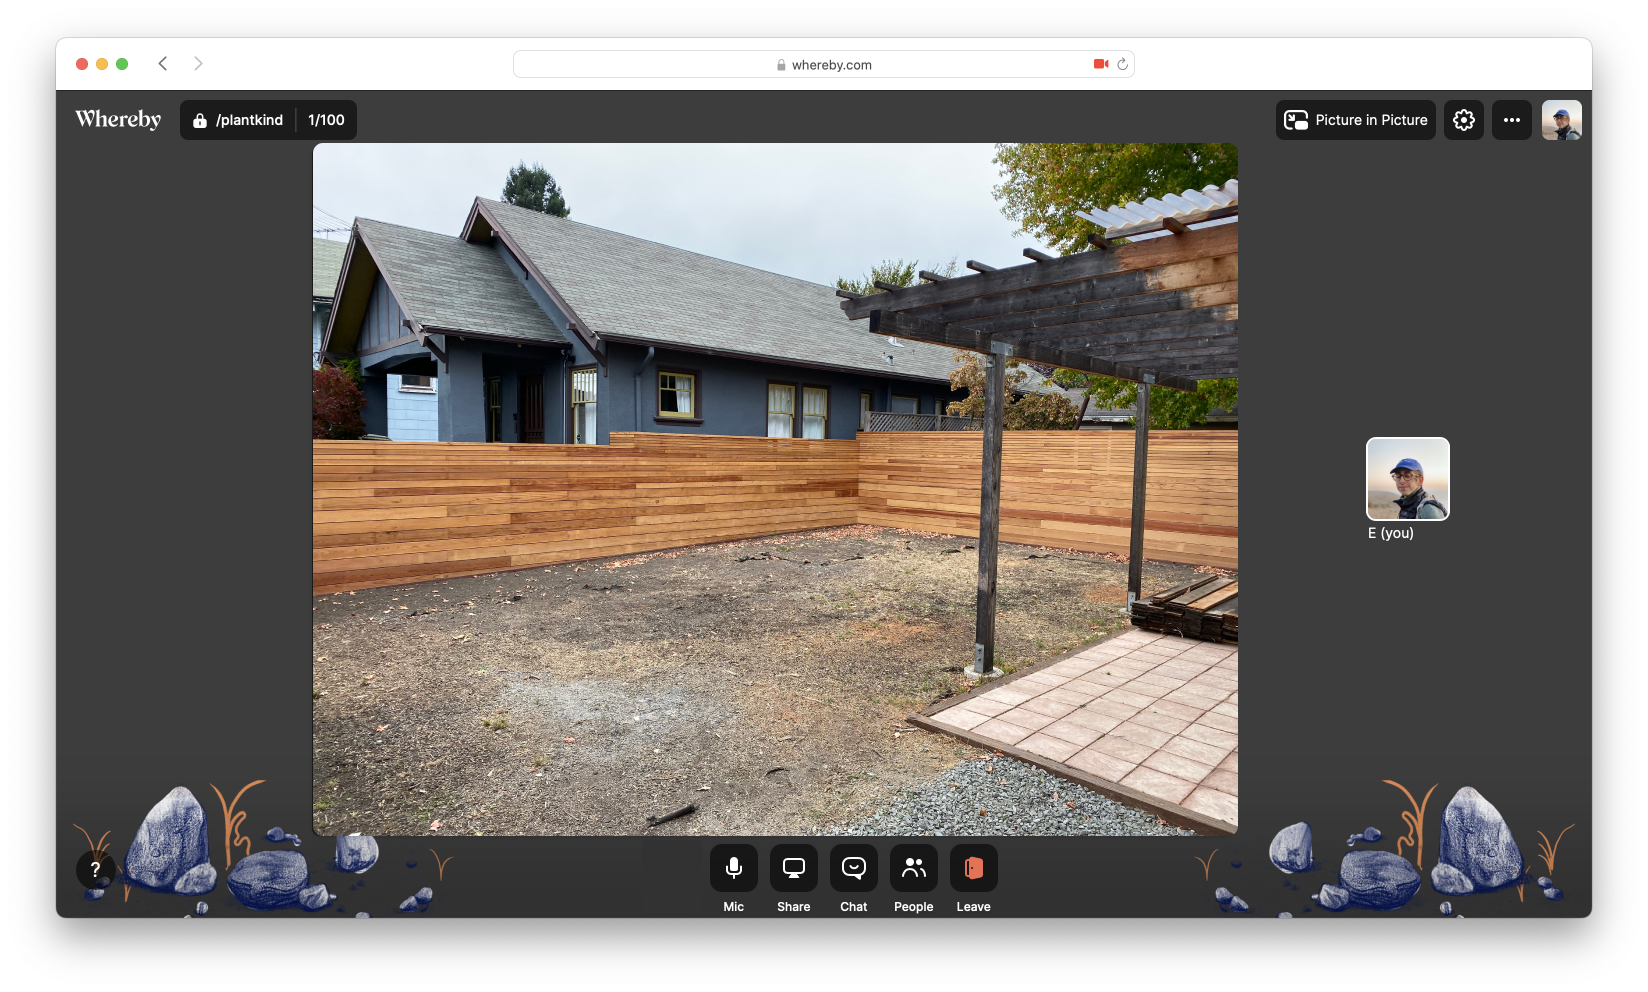Select the E (you) video thumbnail
Image resolution: width=1648 pixels, height=992 pixels.
(1407, 479)
